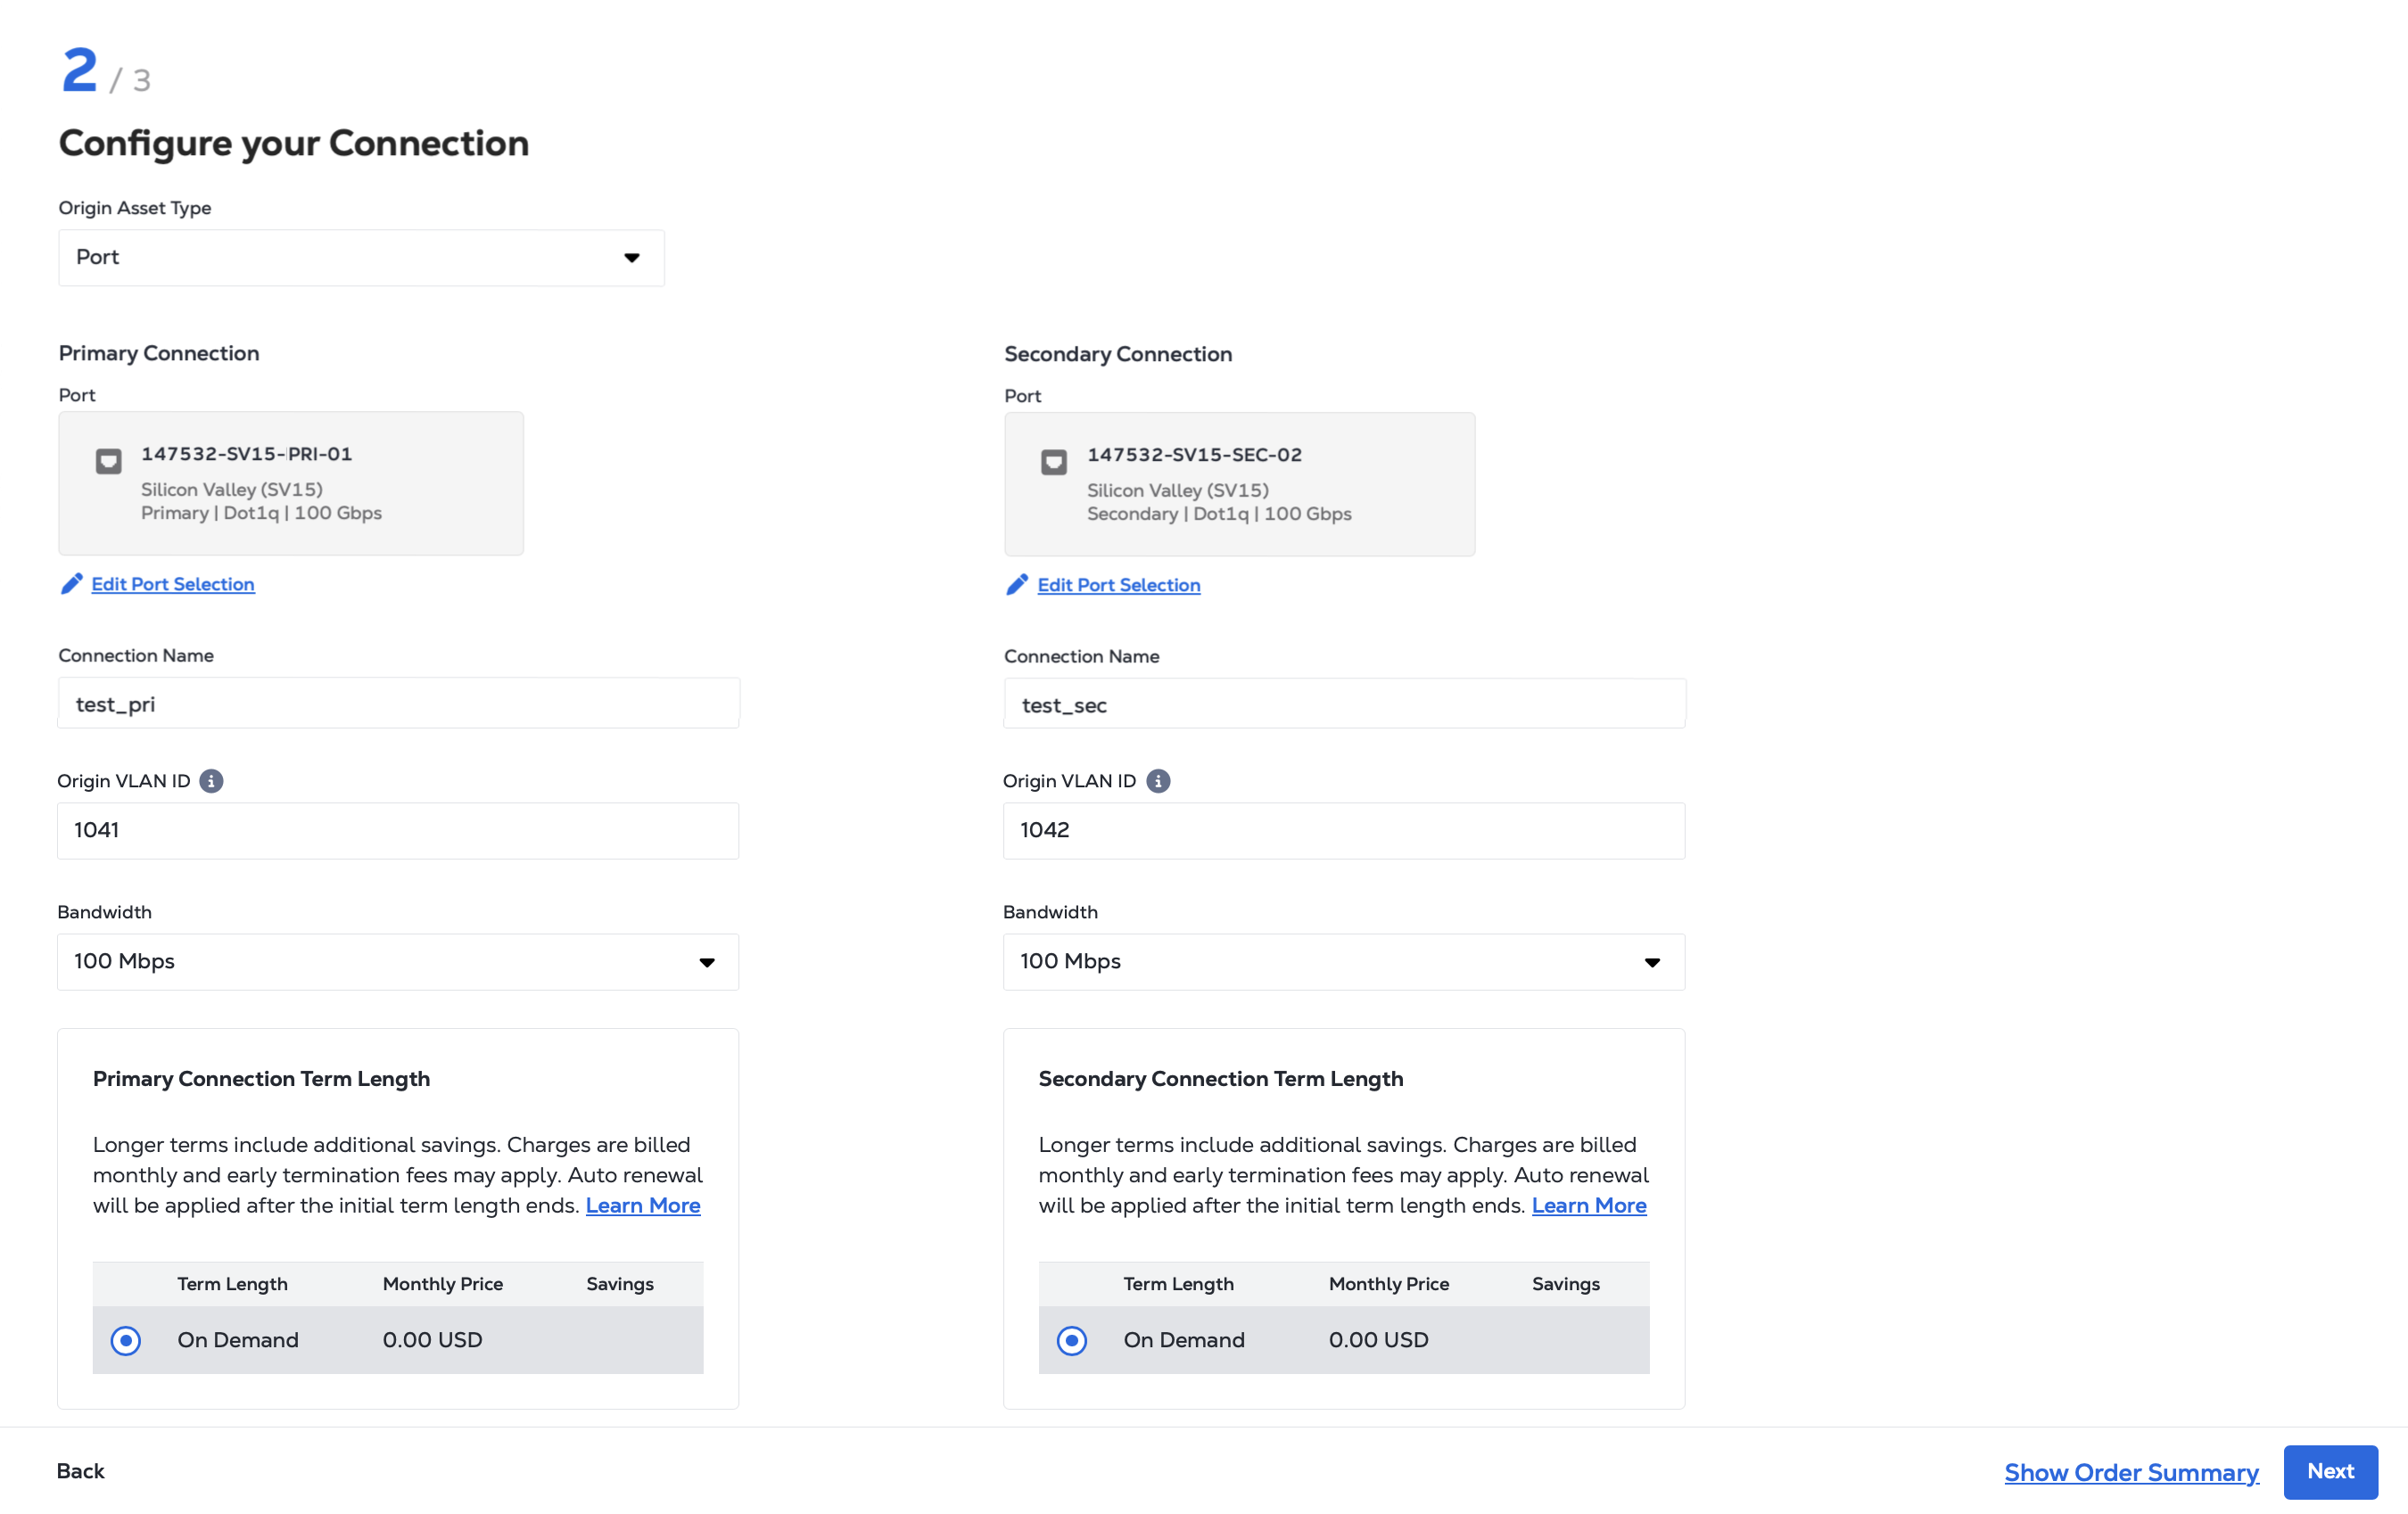
Task: Open Learn More in the secondary term length section
Action: point(1588,1205)
